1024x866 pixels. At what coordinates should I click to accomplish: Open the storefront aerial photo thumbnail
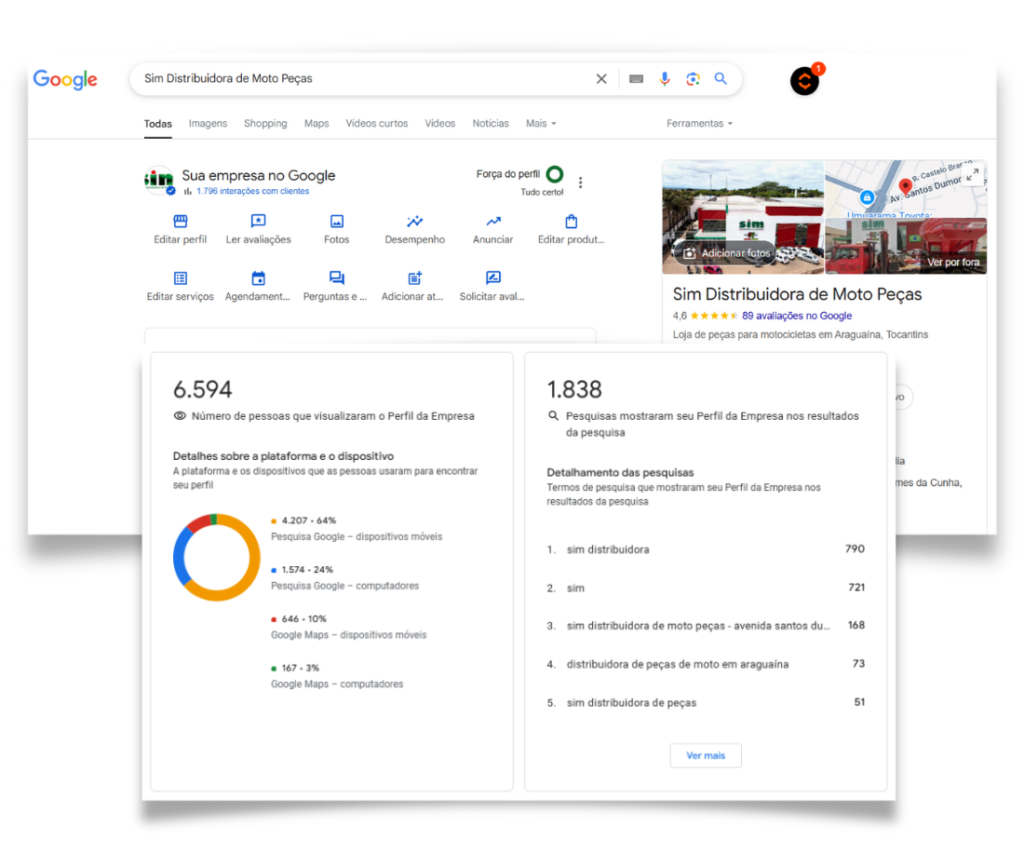tap(743, 217)
